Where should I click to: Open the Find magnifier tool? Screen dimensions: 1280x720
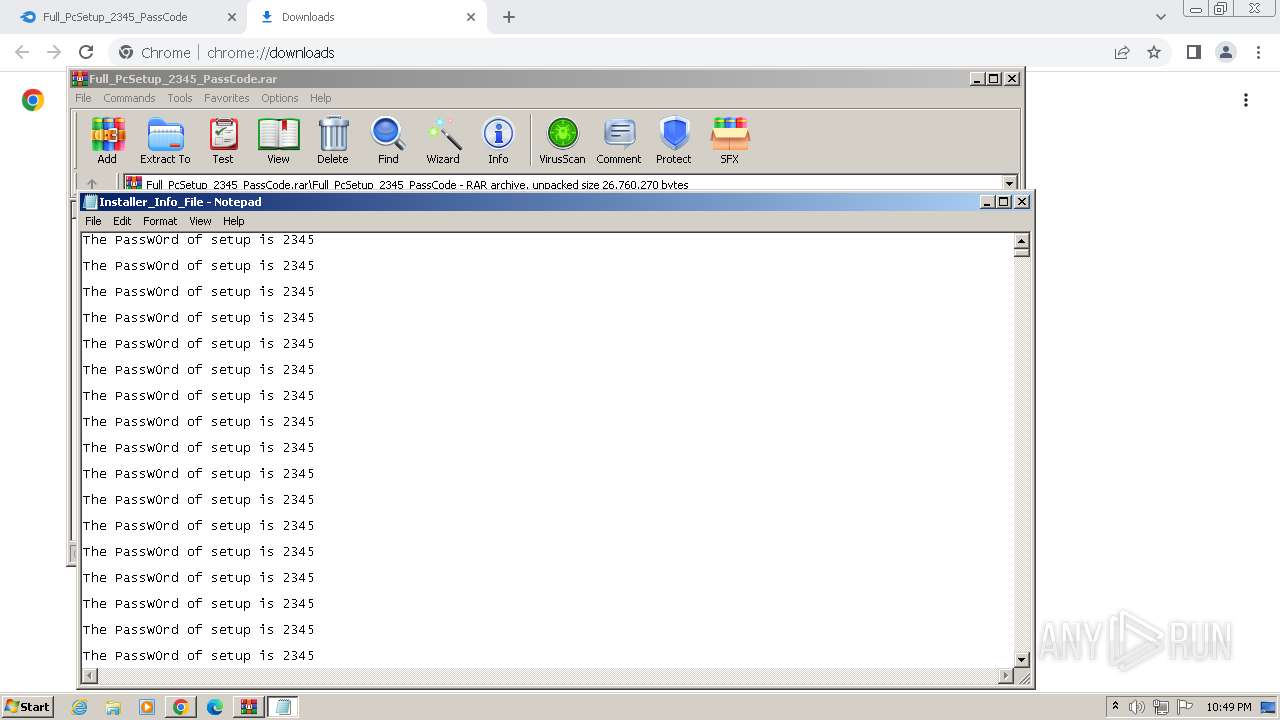[x=388, y=141]
